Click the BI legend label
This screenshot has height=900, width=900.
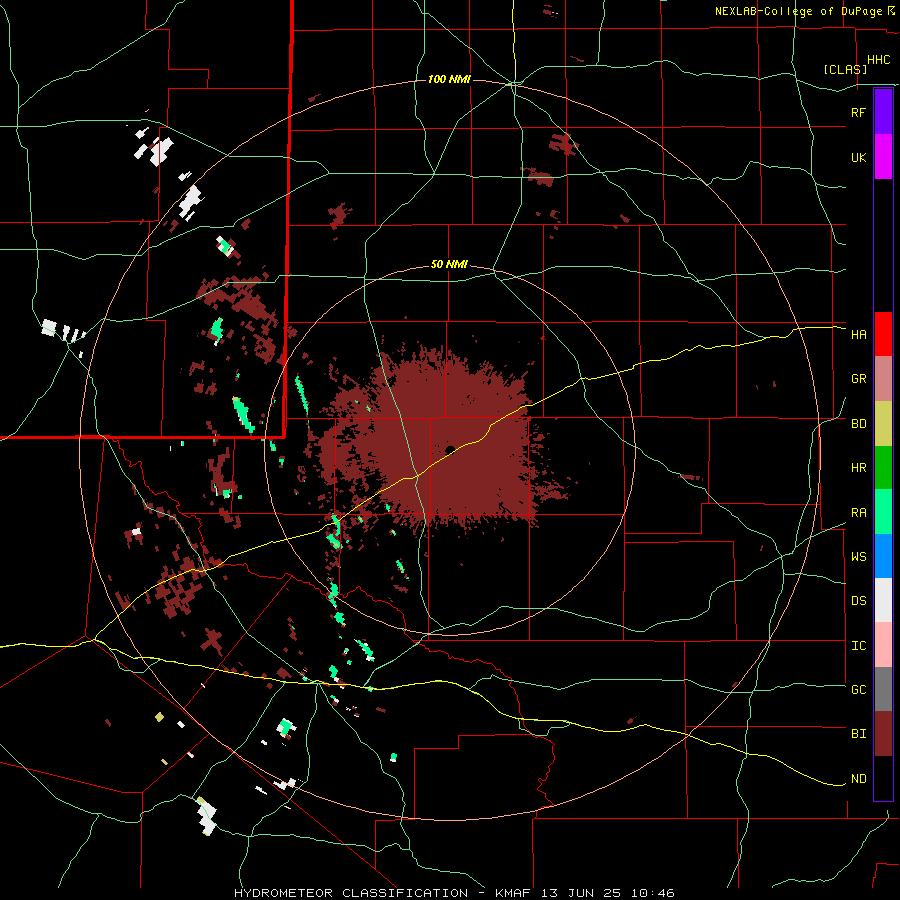point(858,733)
